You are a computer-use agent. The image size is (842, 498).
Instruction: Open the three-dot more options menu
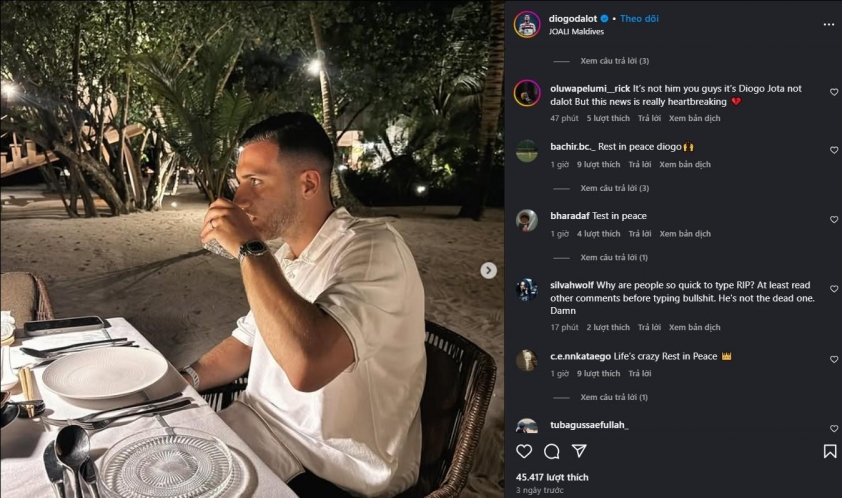pos(829,25)
